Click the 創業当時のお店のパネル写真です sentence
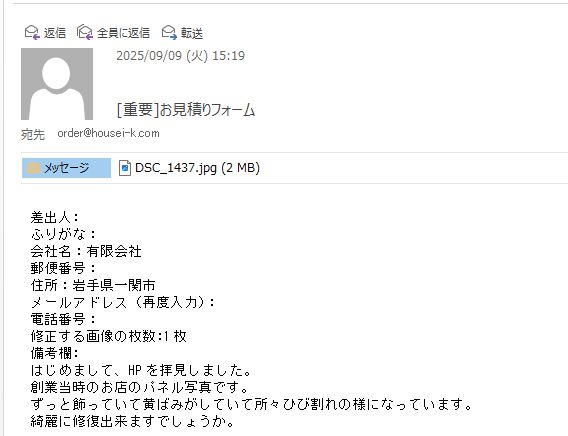 140,387
